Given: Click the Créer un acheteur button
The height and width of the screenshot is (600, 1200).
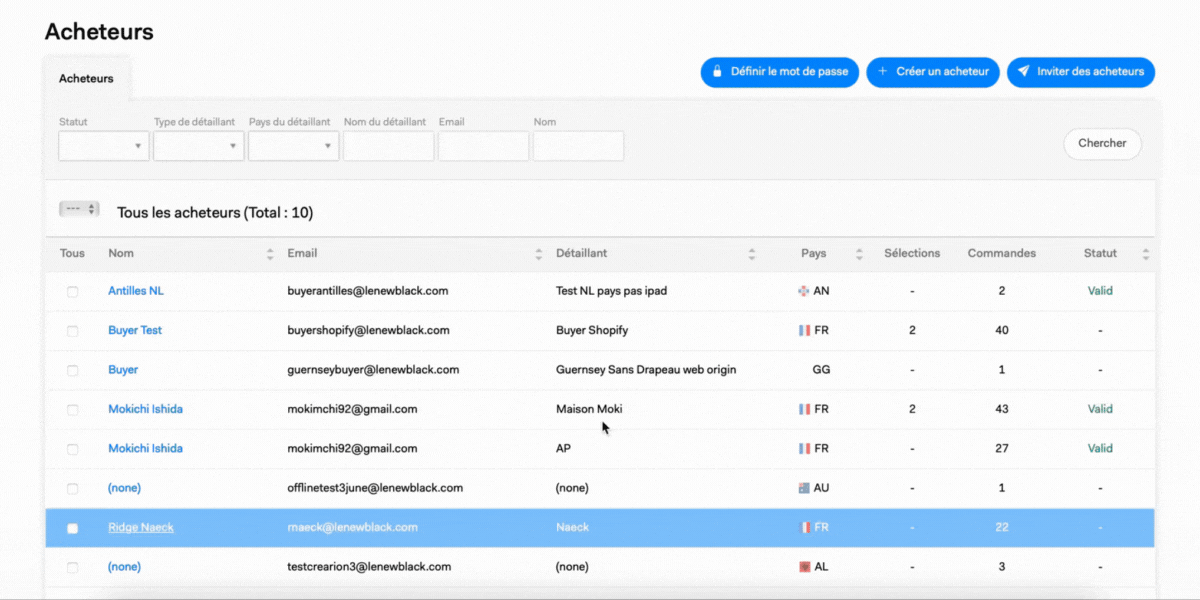Looking at the screenshot, I should click(933, 72).
